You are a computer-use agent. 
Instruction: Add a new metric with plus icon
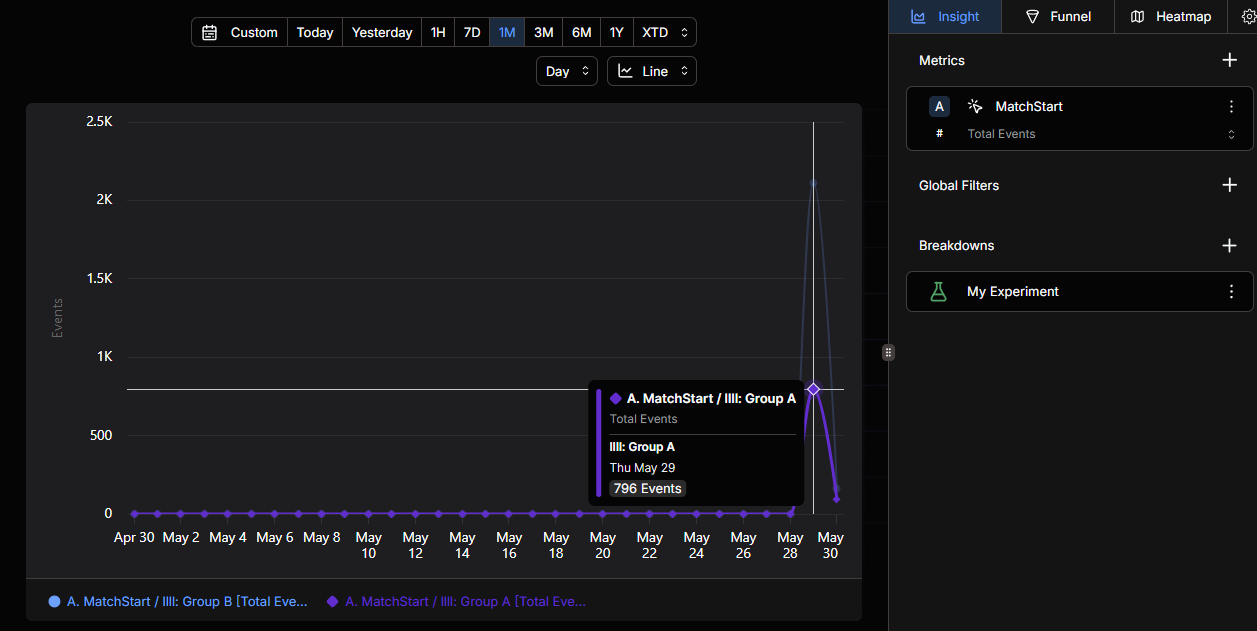tap(1230, 60)
